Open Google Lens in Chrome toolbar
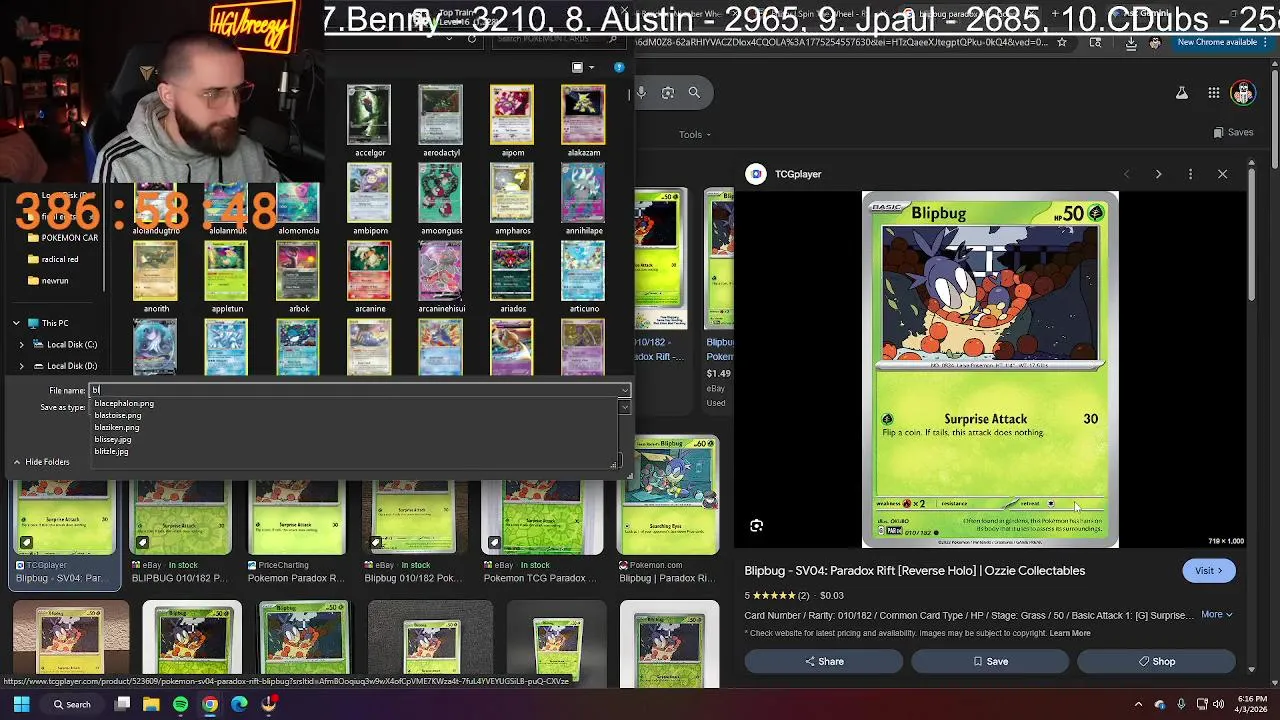This screenshot has height=720, width=1280. 1096,43
